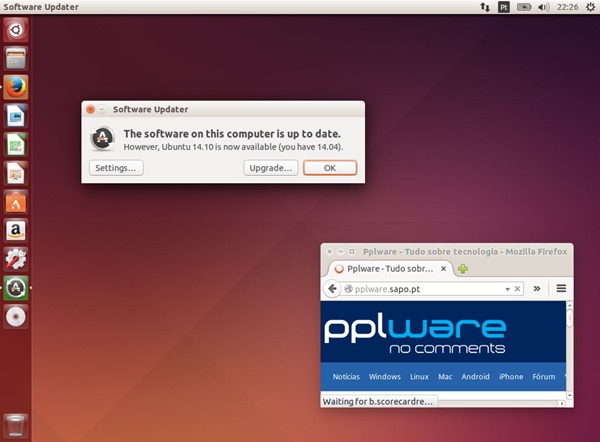Open Ubuntu Software Center from the launcher
Screen dimensions: 600x442
point(16,202)
